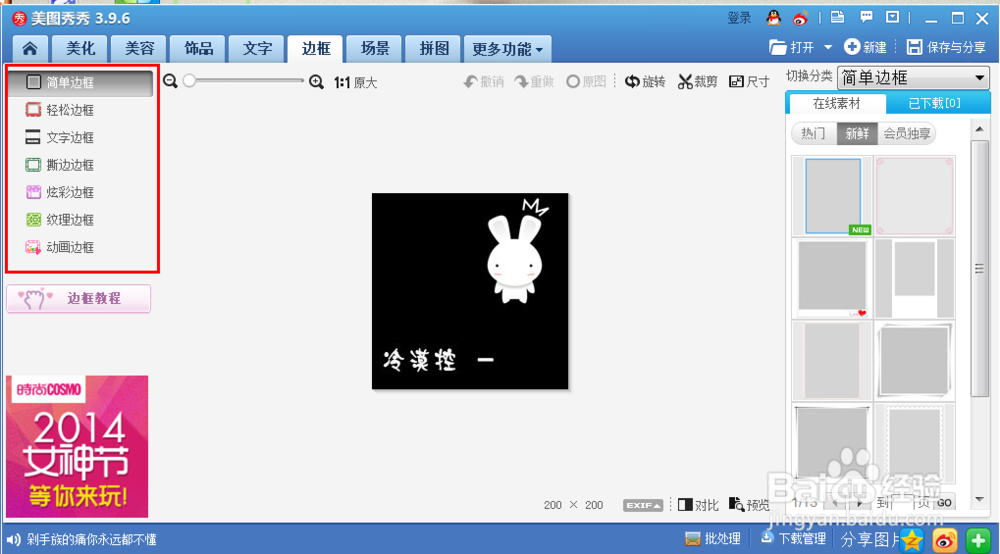
Task: Switch to the 文字 tab
Action: (257, 49)
